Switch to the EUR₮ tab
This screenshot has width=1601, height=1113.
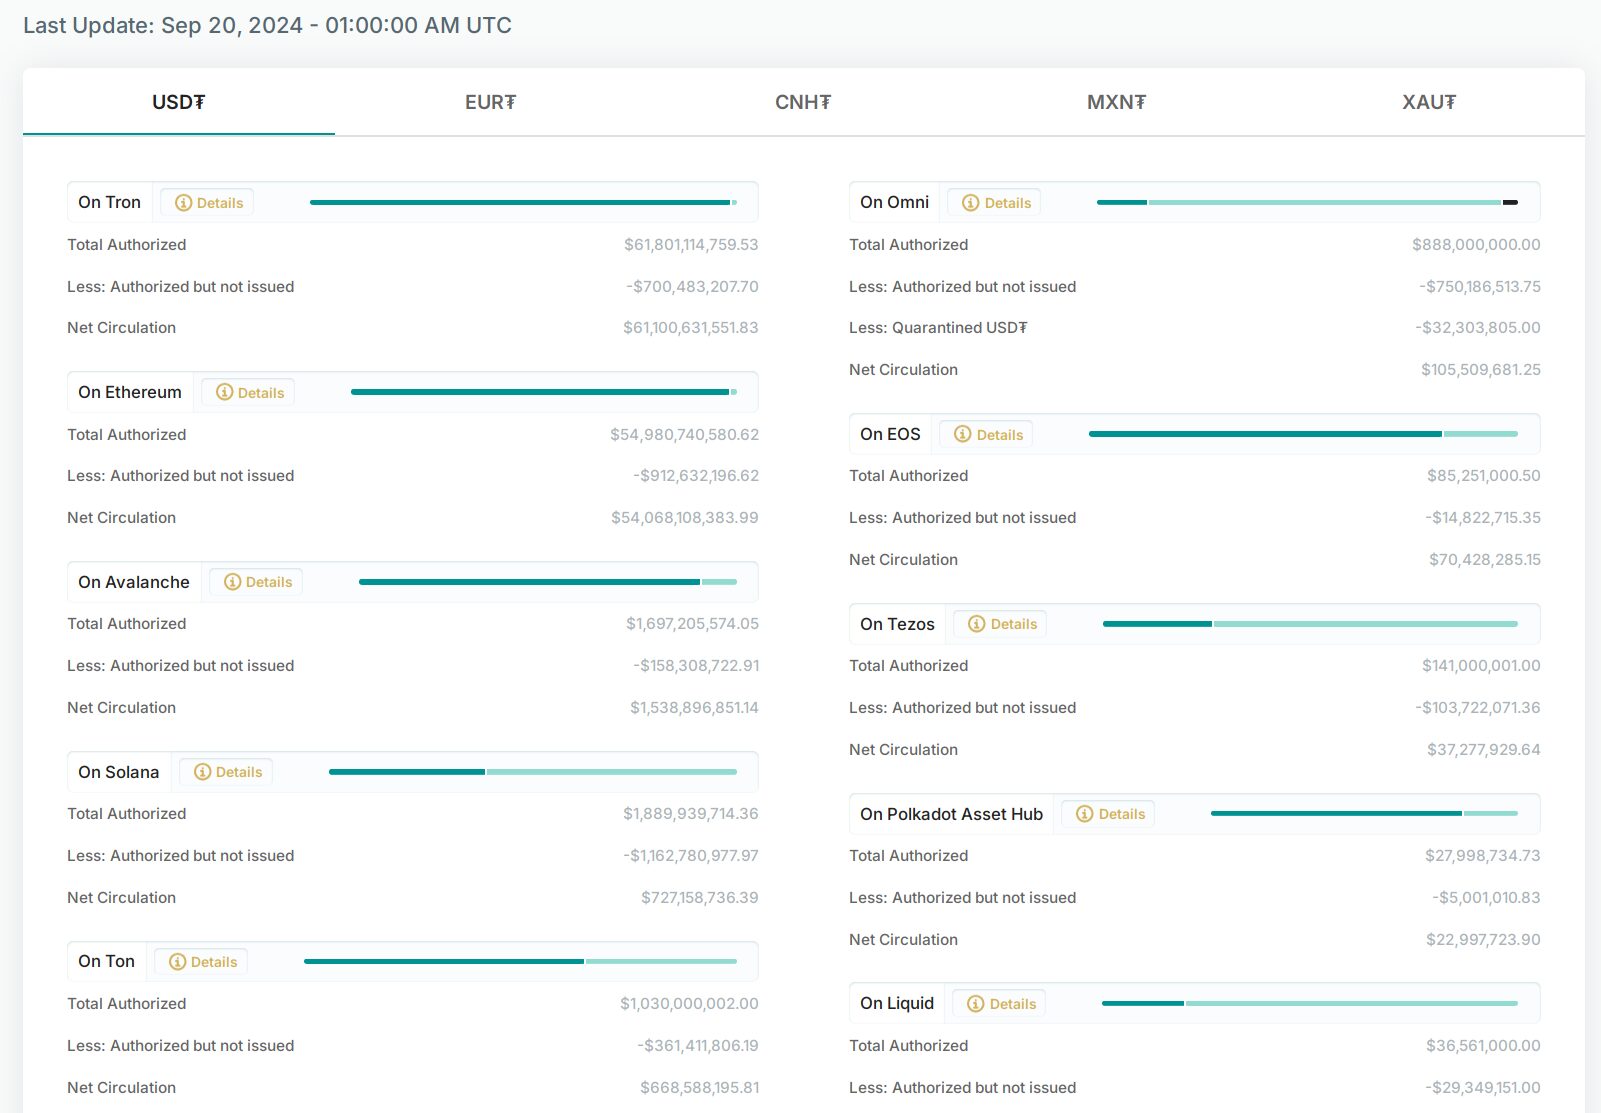[491, 102]
